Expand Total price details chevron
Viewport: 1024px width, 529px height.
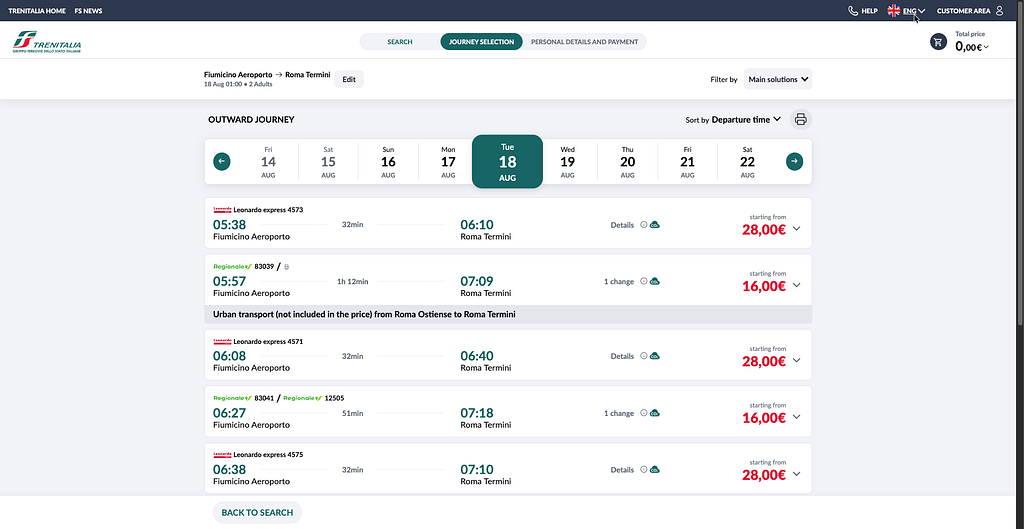[986, 47]
